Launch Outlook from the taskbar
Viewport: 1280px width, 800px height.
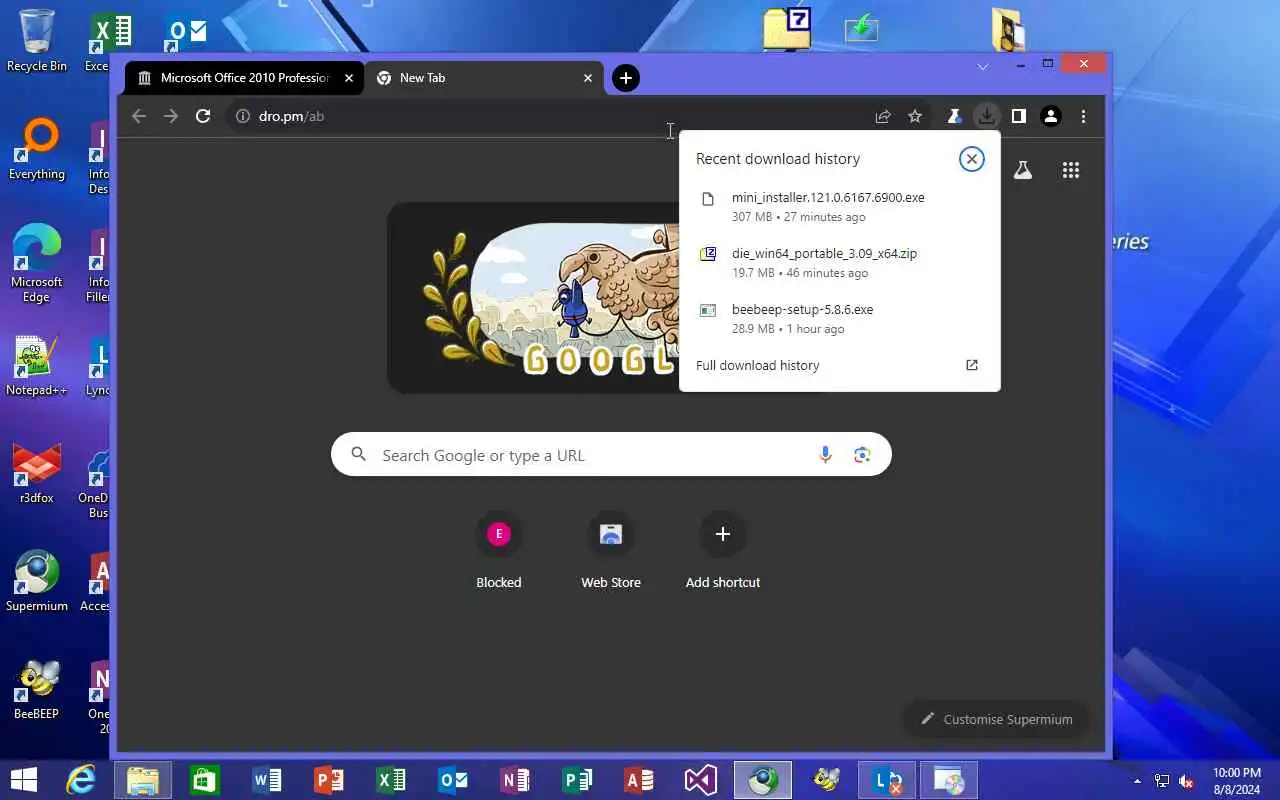453,780
